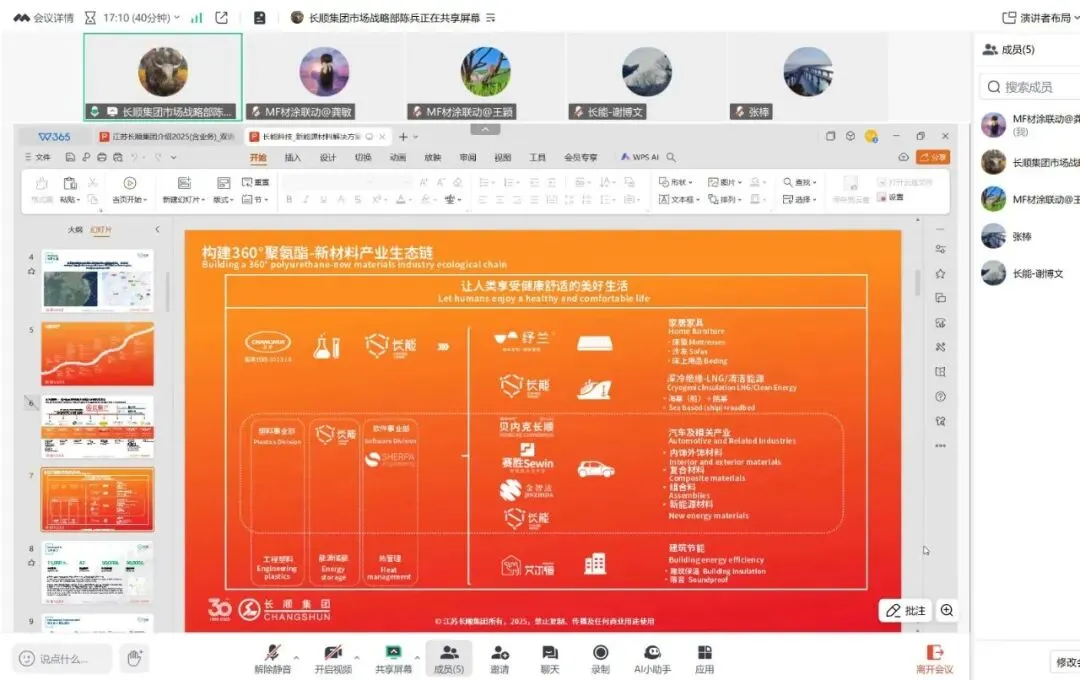The image size is (1080, 680).
Task: Open the 形状 shapes dropdown
Action: pyautogui.click(x=676, y=183)
